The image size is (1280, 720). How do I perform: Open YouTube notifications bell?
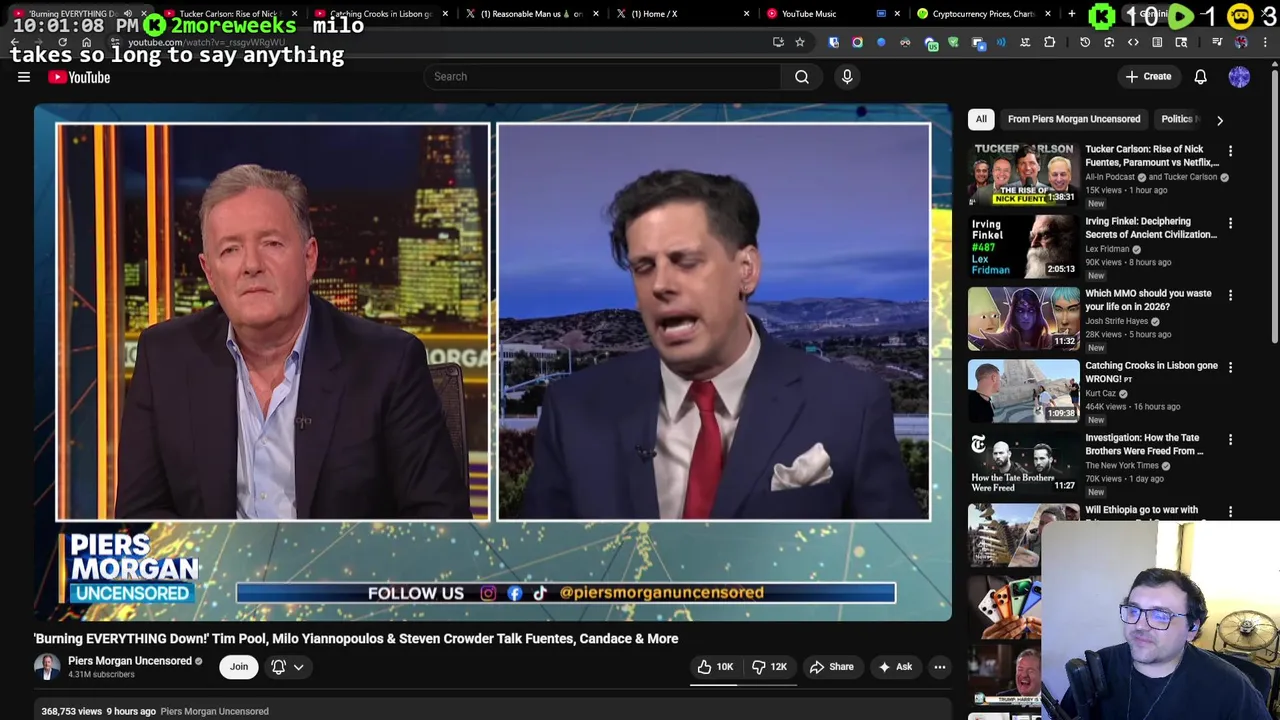point(1201,76)
